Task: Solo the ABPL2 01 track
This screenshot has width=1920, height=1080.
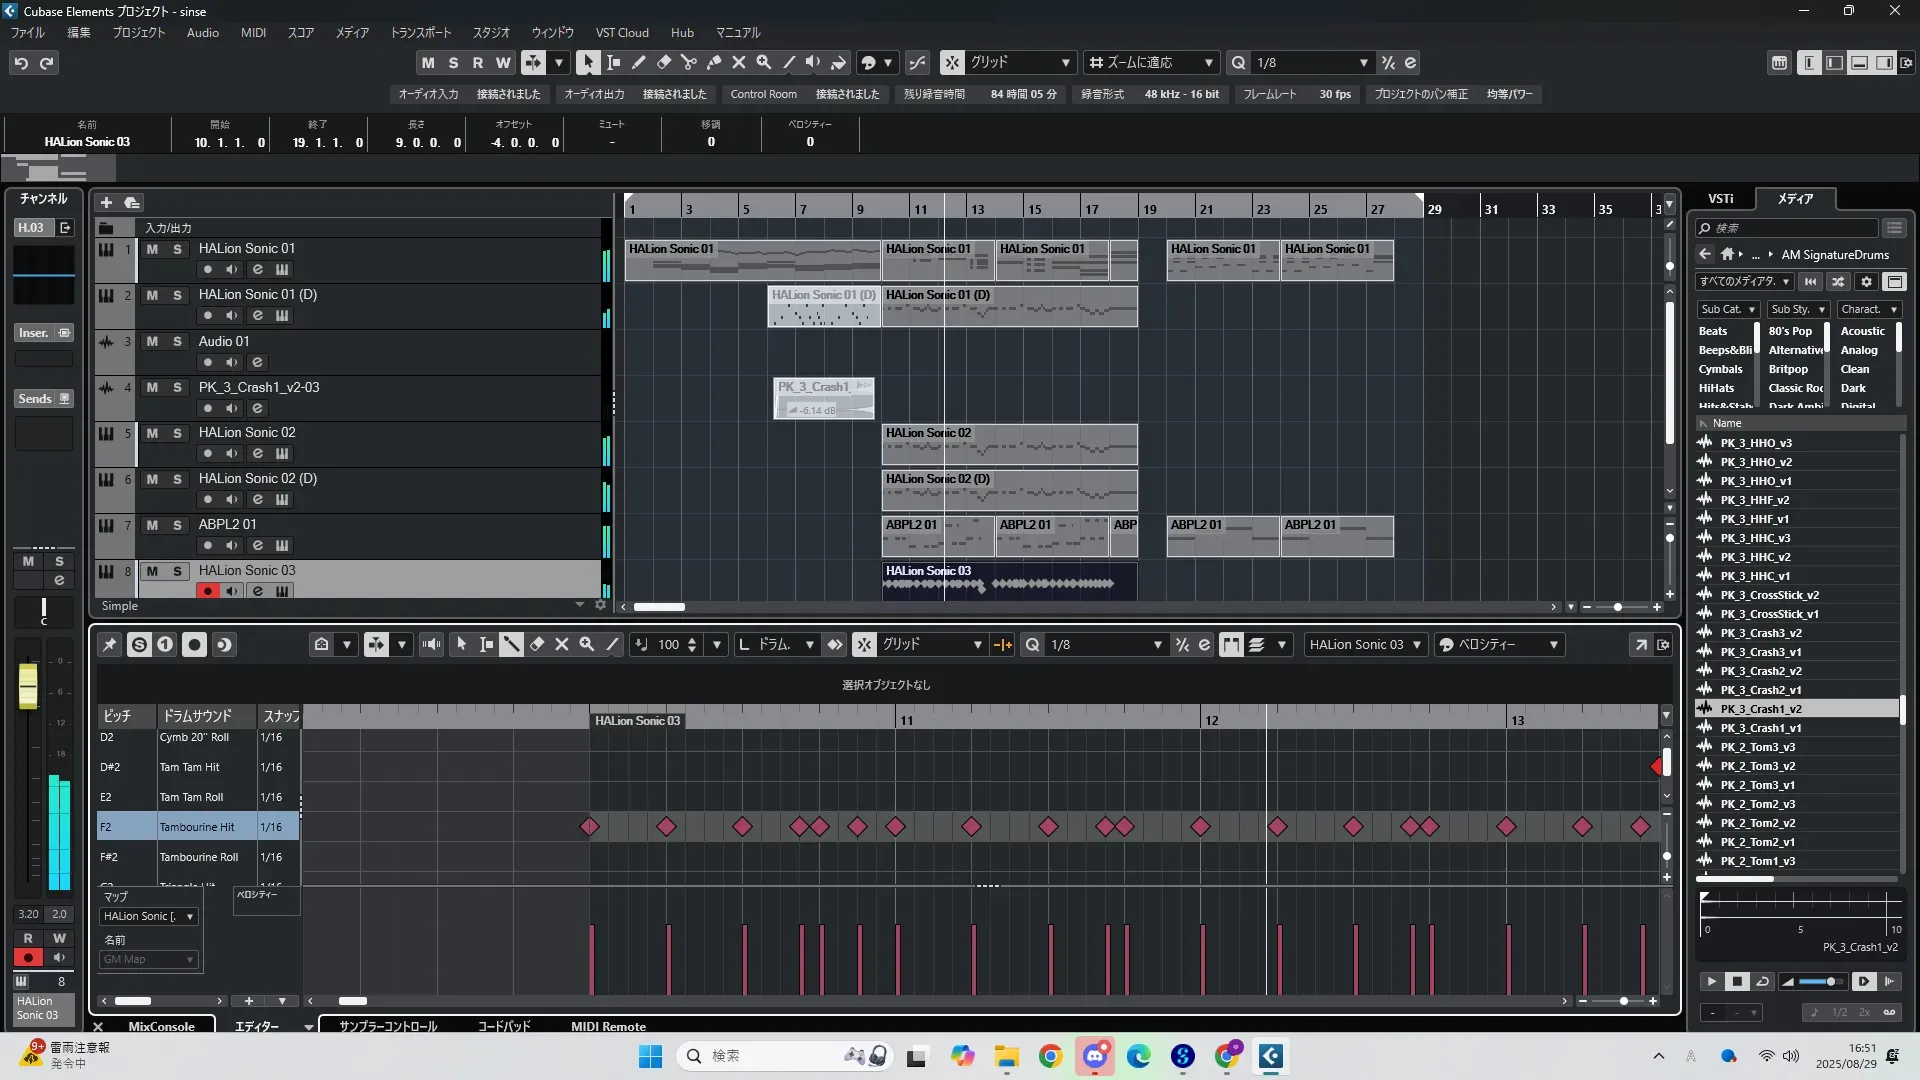Action: pyautogui.click(x=177, y=525)
